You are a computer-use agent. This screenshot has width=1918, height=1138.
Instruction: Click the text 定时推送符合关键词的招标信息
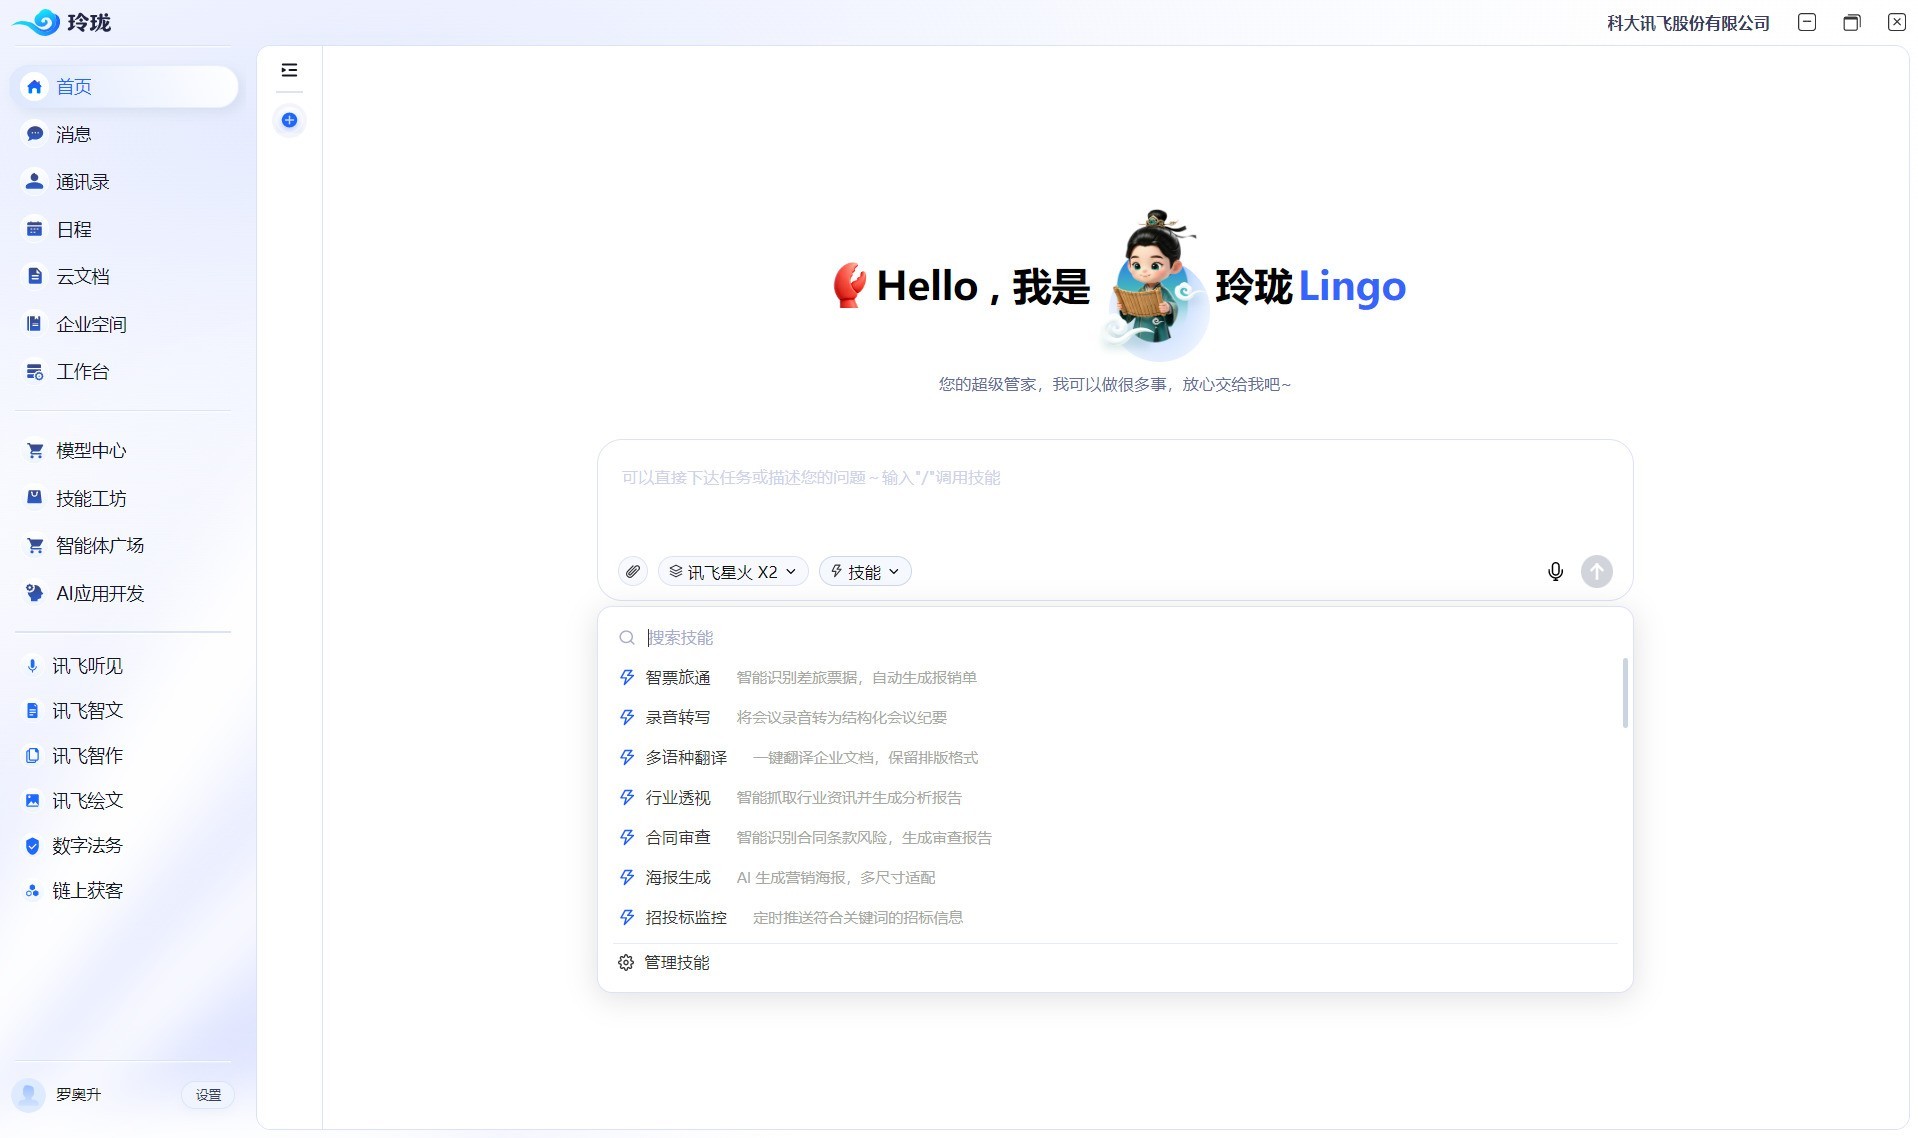(858, 918)
